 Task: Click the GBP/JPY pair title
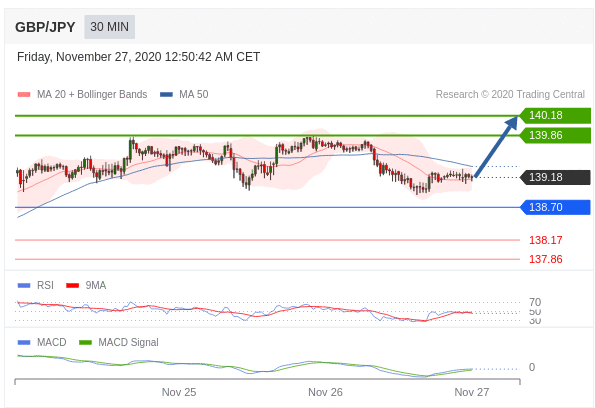45,27
